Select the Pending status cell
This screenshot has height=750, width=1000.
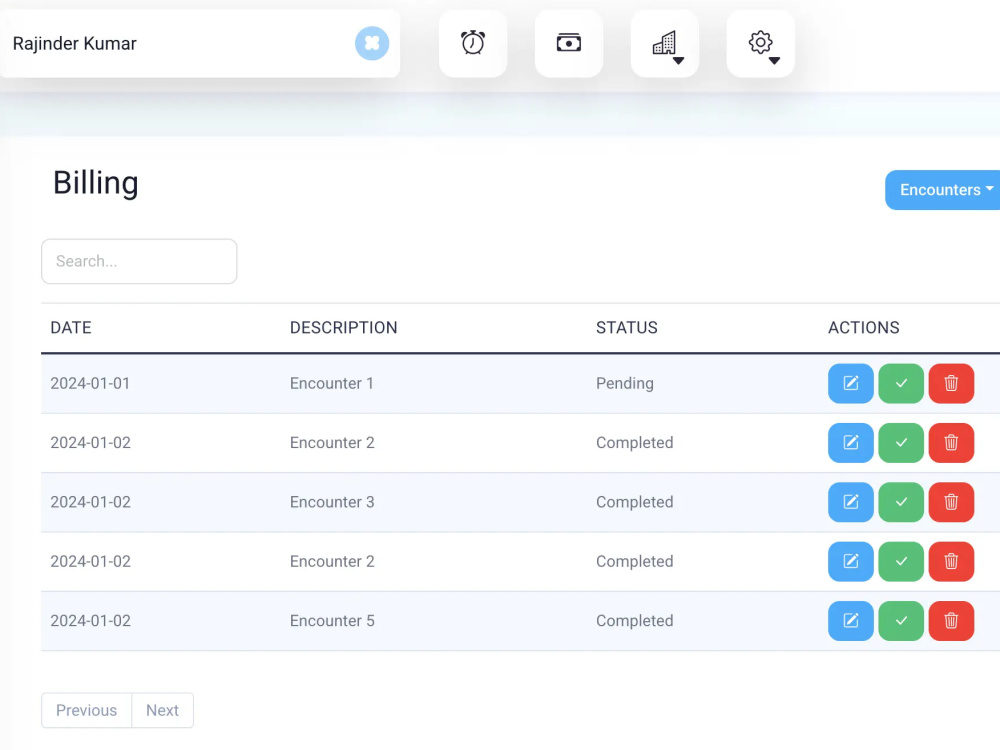coord(625,383)
